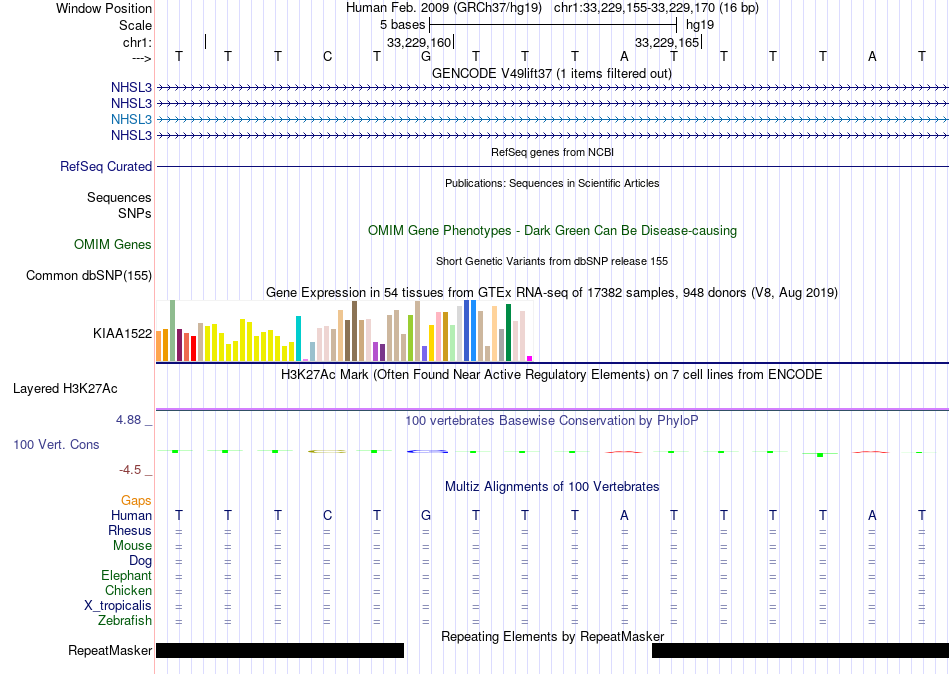
Task: Click '100 vertebrates Basewise Conservation by PhyloP' title
Action: 552,421
